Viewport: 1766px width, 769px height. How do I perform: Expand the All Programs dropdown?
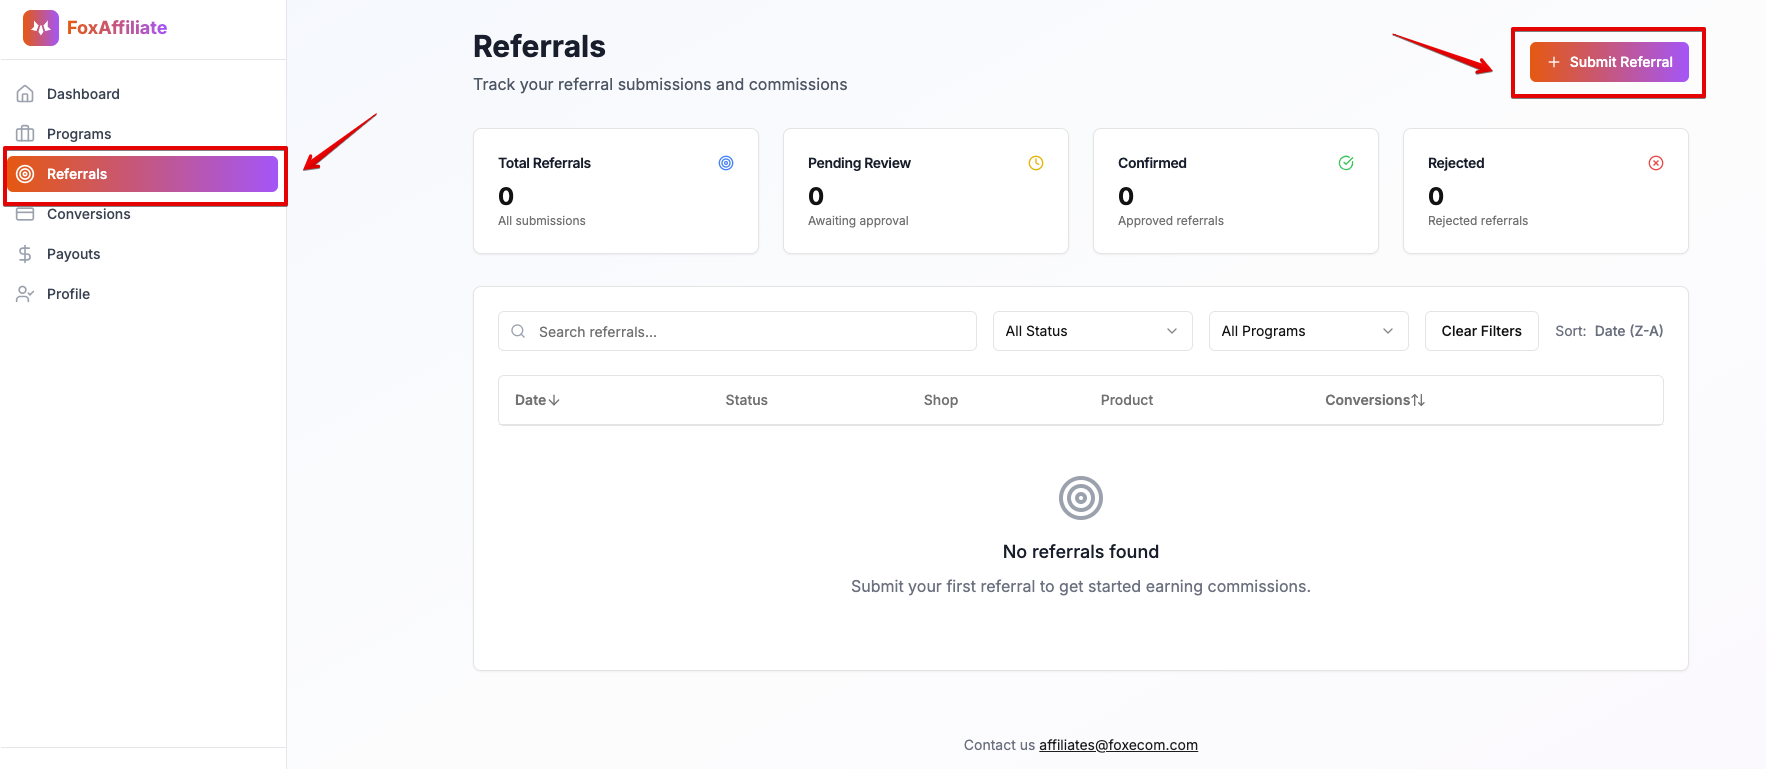coord(1308,331)
